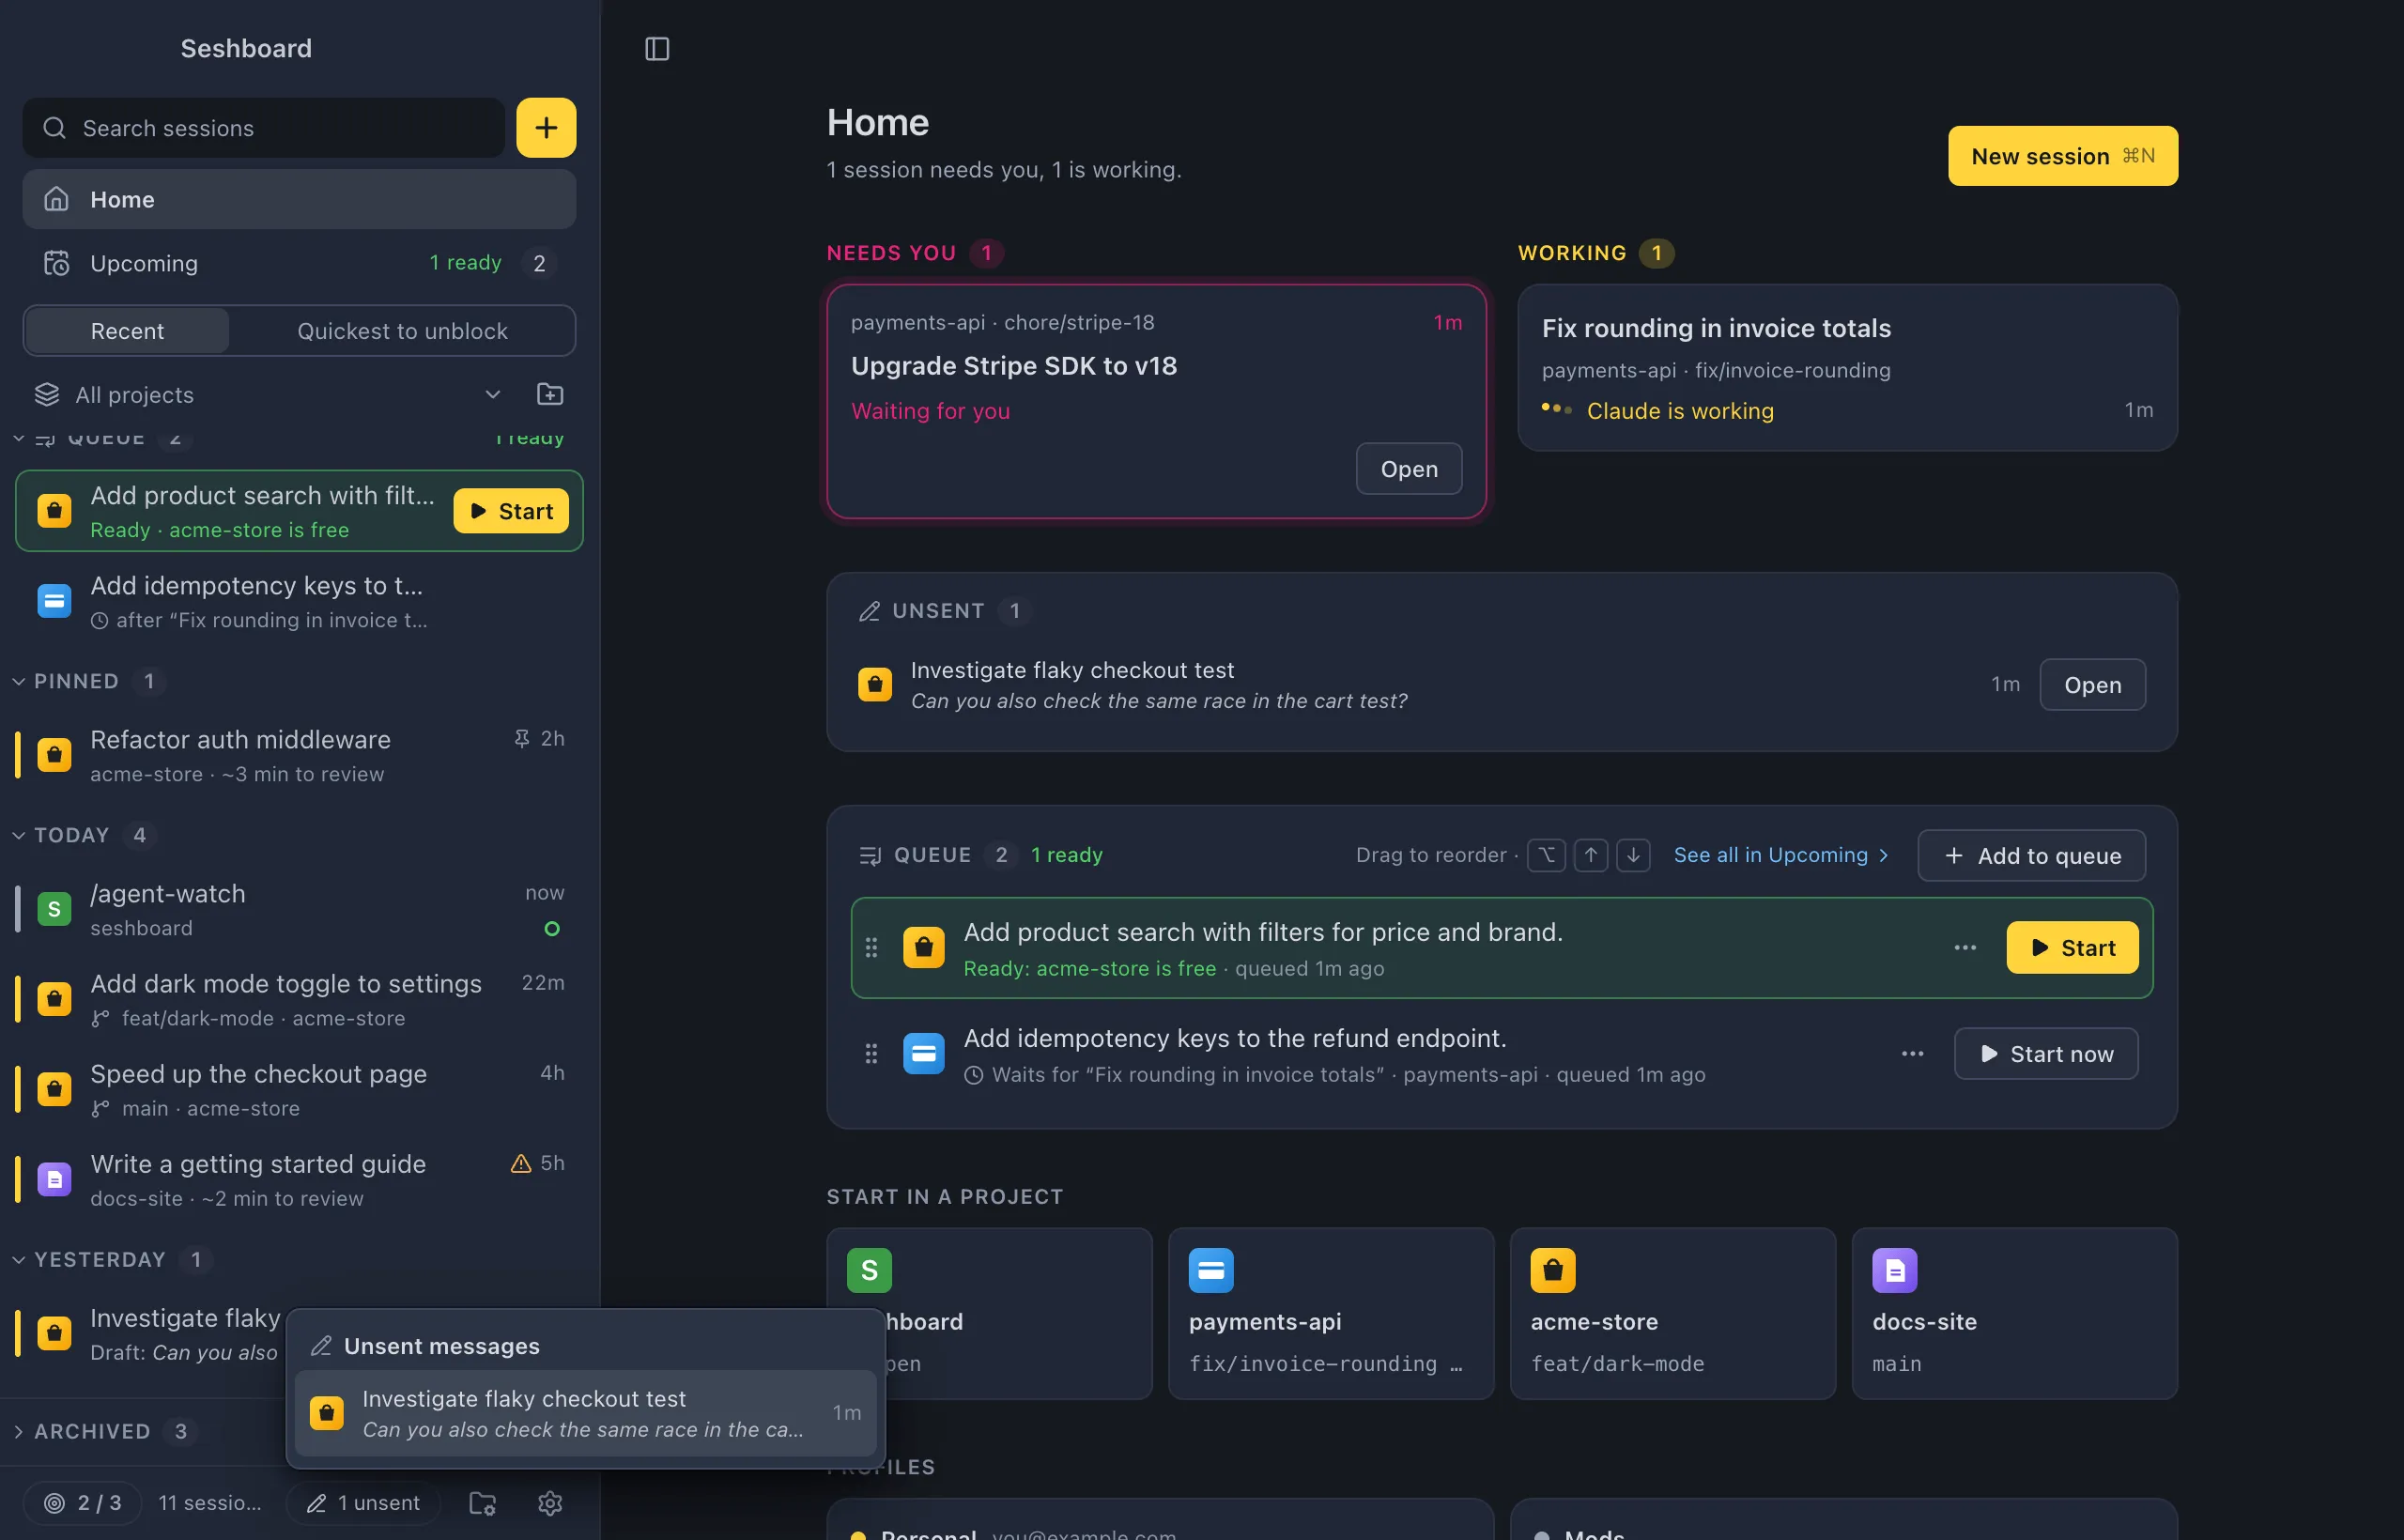The height and width of the screenshot is (1540, 2404).
Task: Select Investigate flaky checkout test in Unsent messages popup
Action: [x=586, y=1412]
